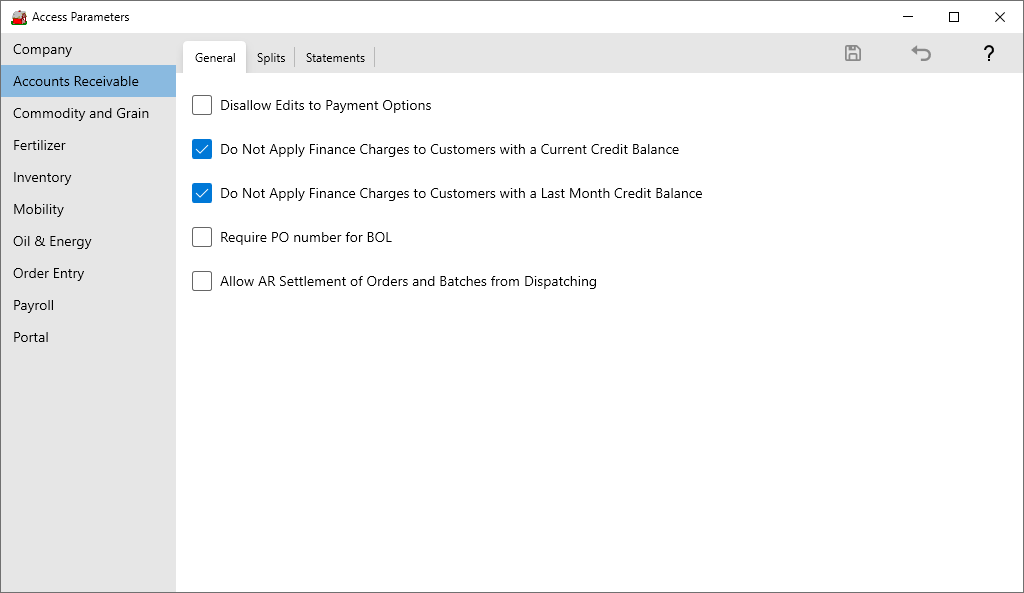This screenshot has width=1024, height=593.
Task: Check Require PO number for BOL
Action: pyautogui.click(x=202, y=237)
